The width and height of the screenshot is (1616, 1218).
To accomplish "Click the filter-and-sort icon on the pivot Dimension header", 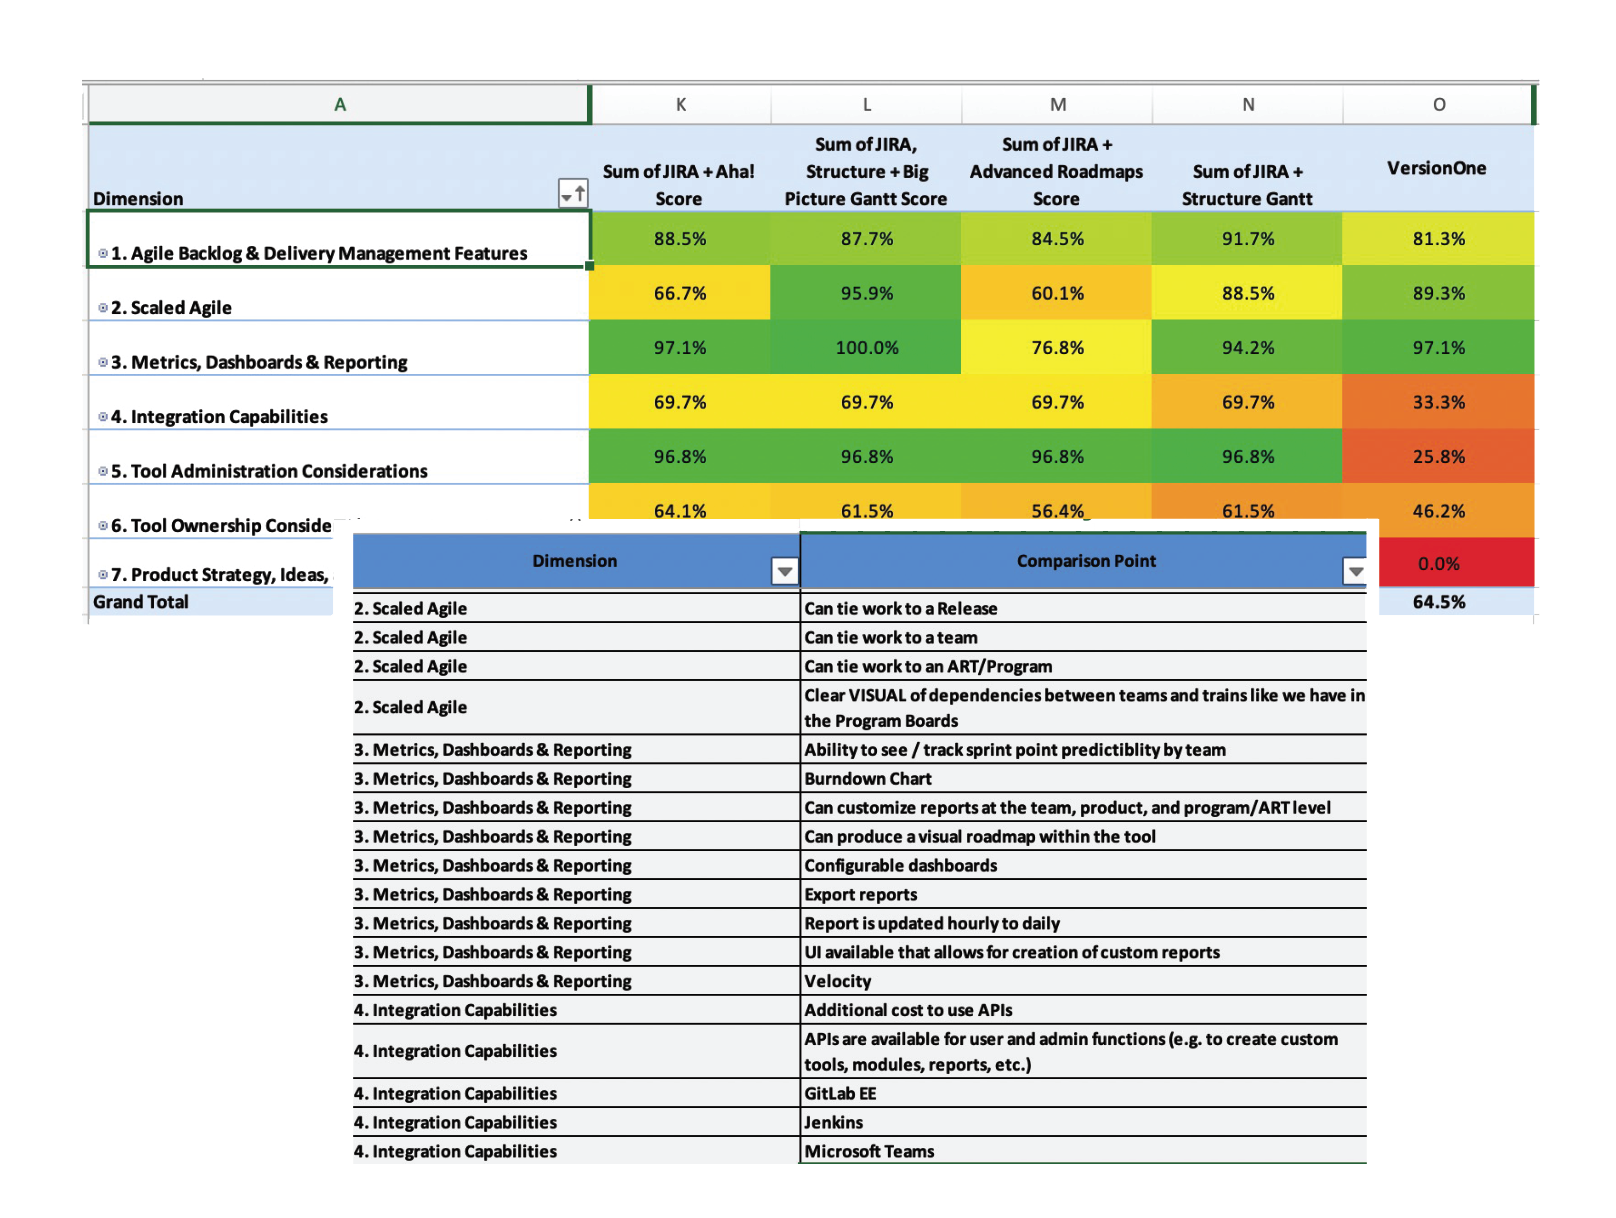I will point(574,195).
